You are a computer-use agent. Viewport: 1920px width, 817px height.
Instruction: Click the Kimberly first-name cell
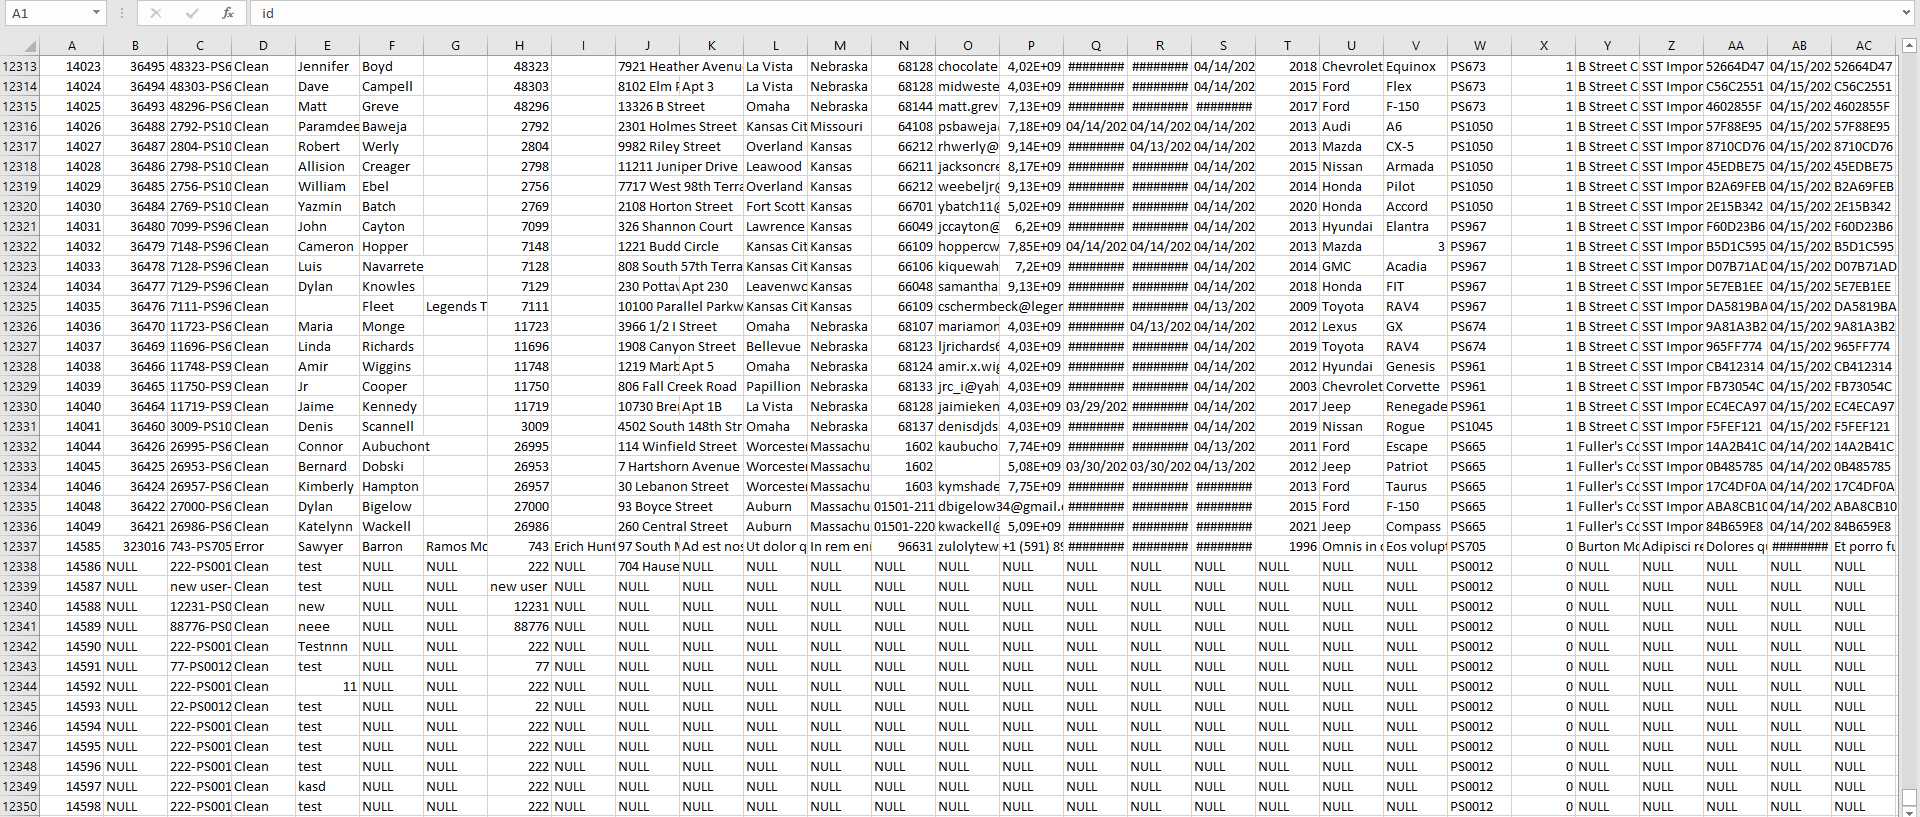327,486
